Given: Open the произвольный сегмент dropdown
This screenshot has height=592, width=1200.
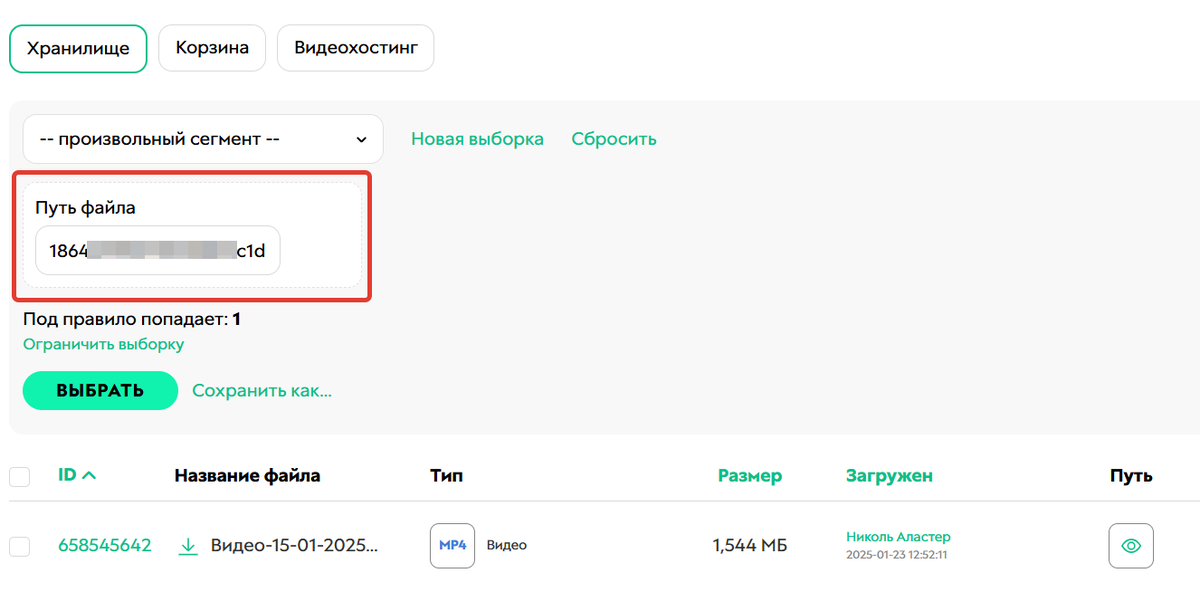Looking at the screenshot, I should pos(200,138).
